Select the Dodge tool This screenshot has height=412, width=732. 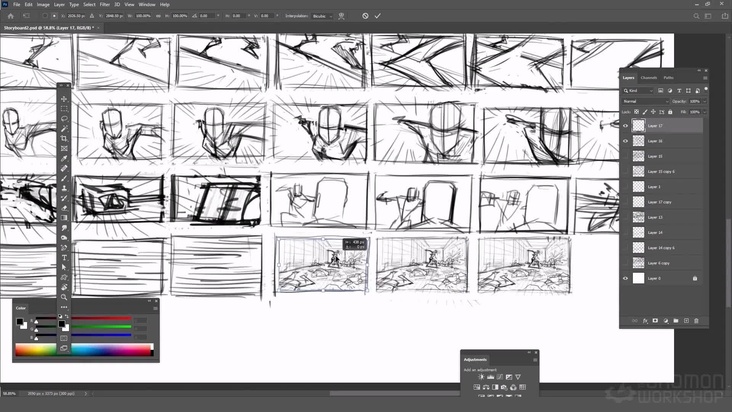tap(64, 237)
